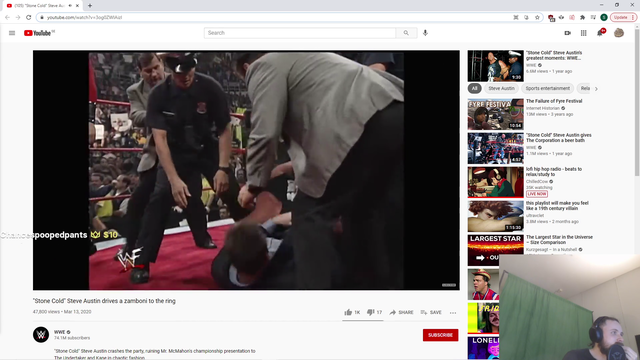Click the video title text
The height and width of the screenshot is (360, 640).
(104, 301)
